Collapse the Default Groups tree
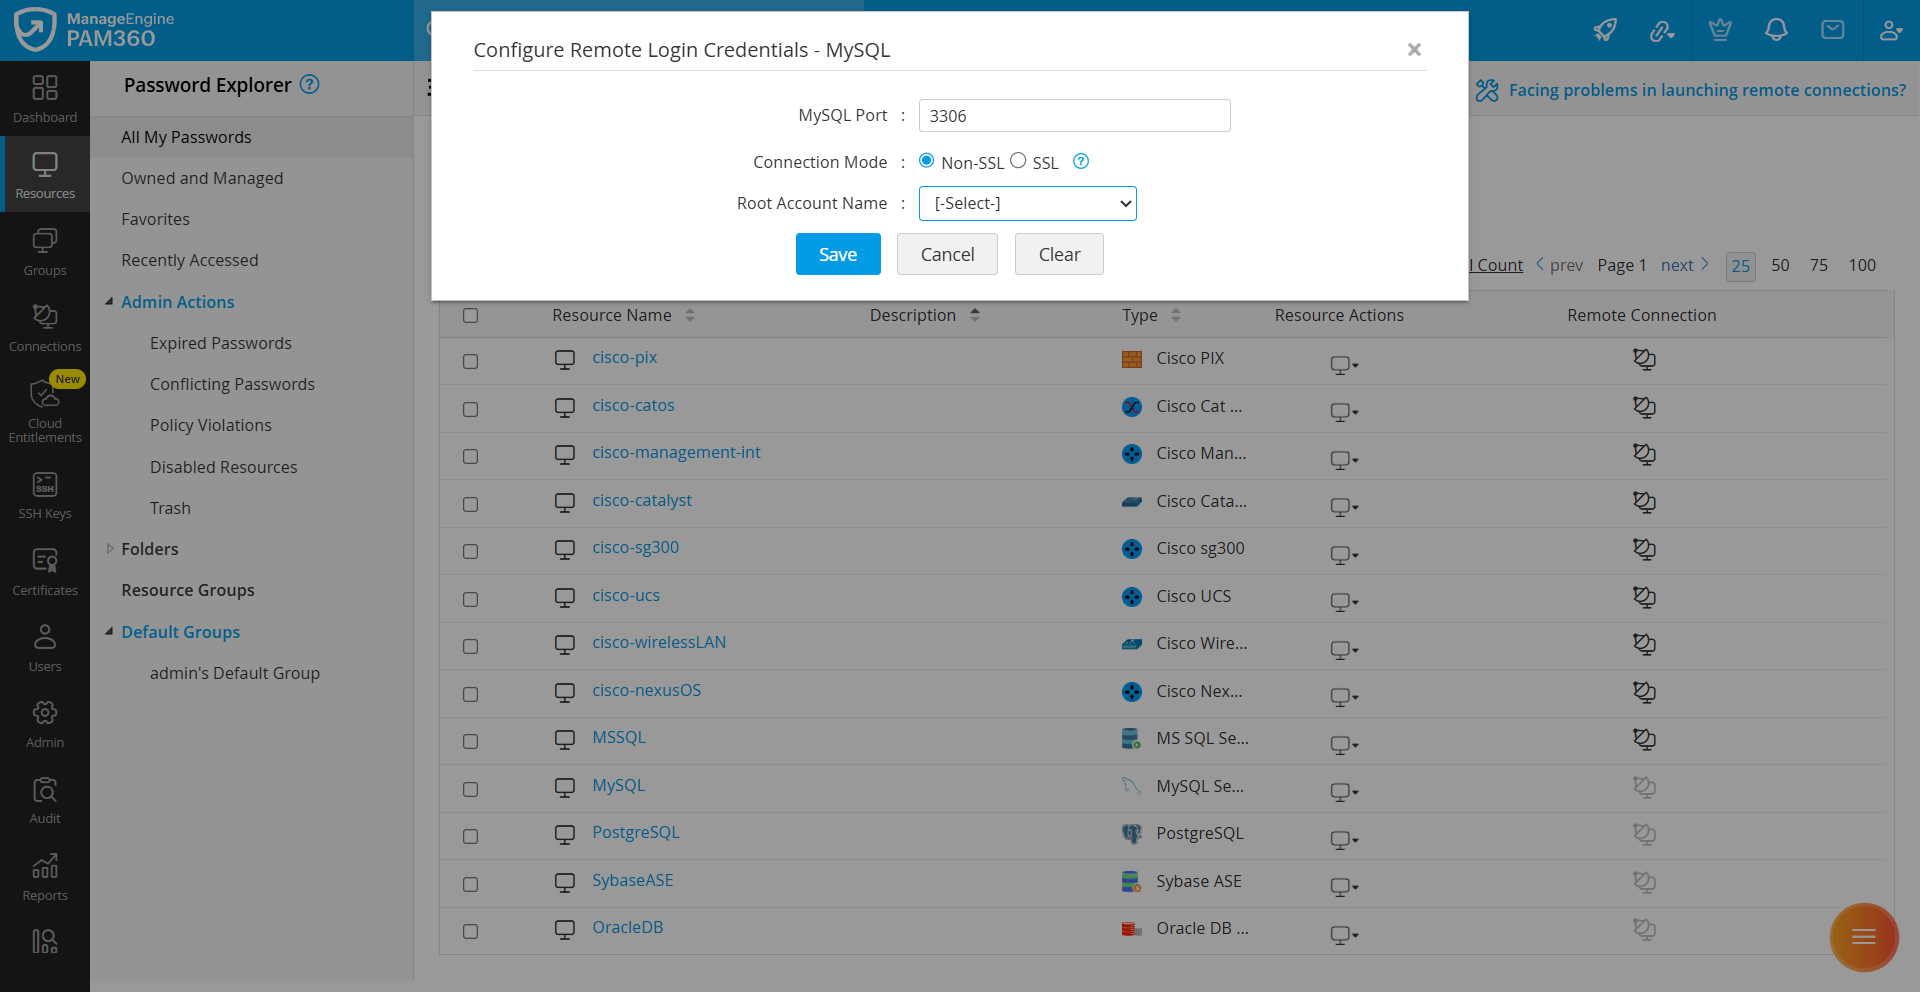 point(109,632)
